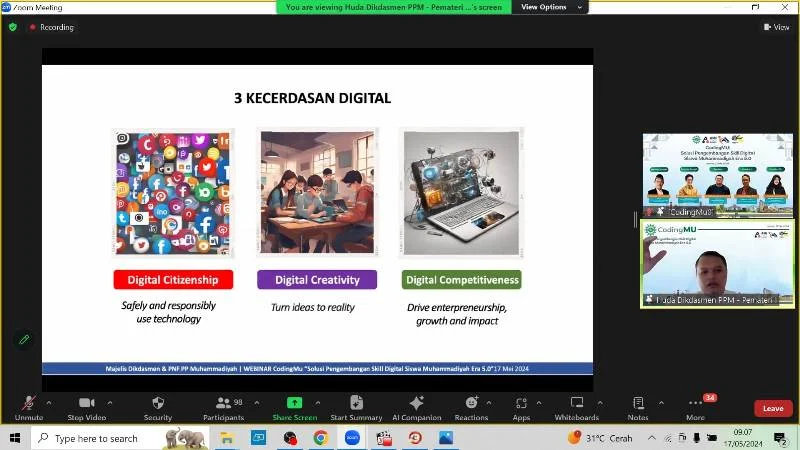Expand the caret beside Apps
This screenshot has height=450, width=800.
click(539, 403)
